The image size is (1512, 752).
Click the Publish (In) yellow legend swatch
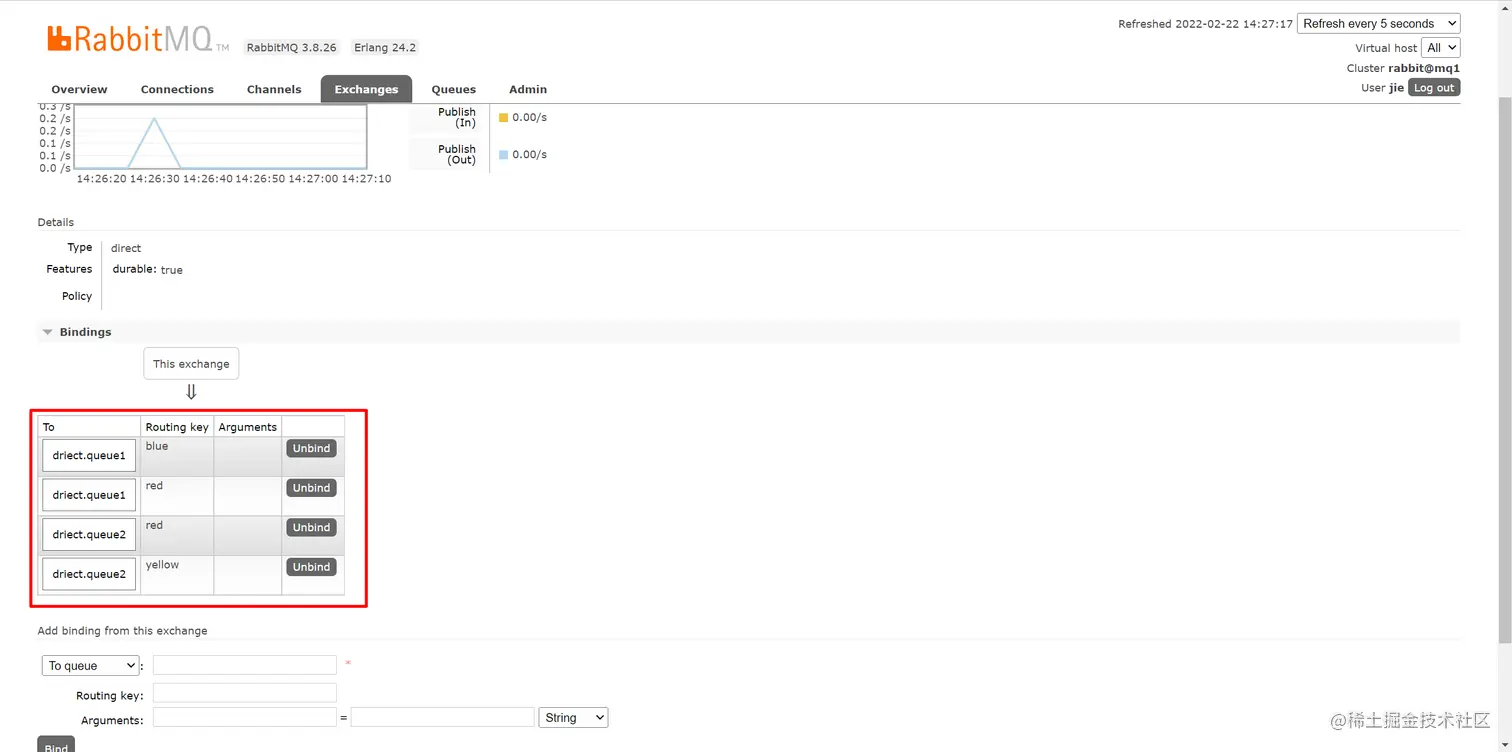pos(503,118)
